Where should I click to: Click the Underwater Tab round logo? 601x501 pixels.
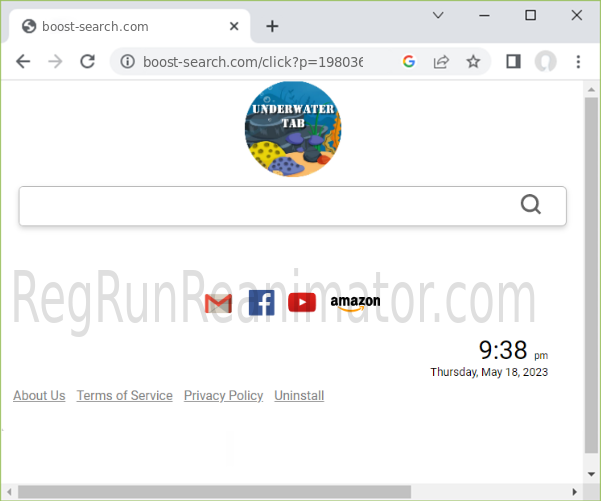click(293, 130)
